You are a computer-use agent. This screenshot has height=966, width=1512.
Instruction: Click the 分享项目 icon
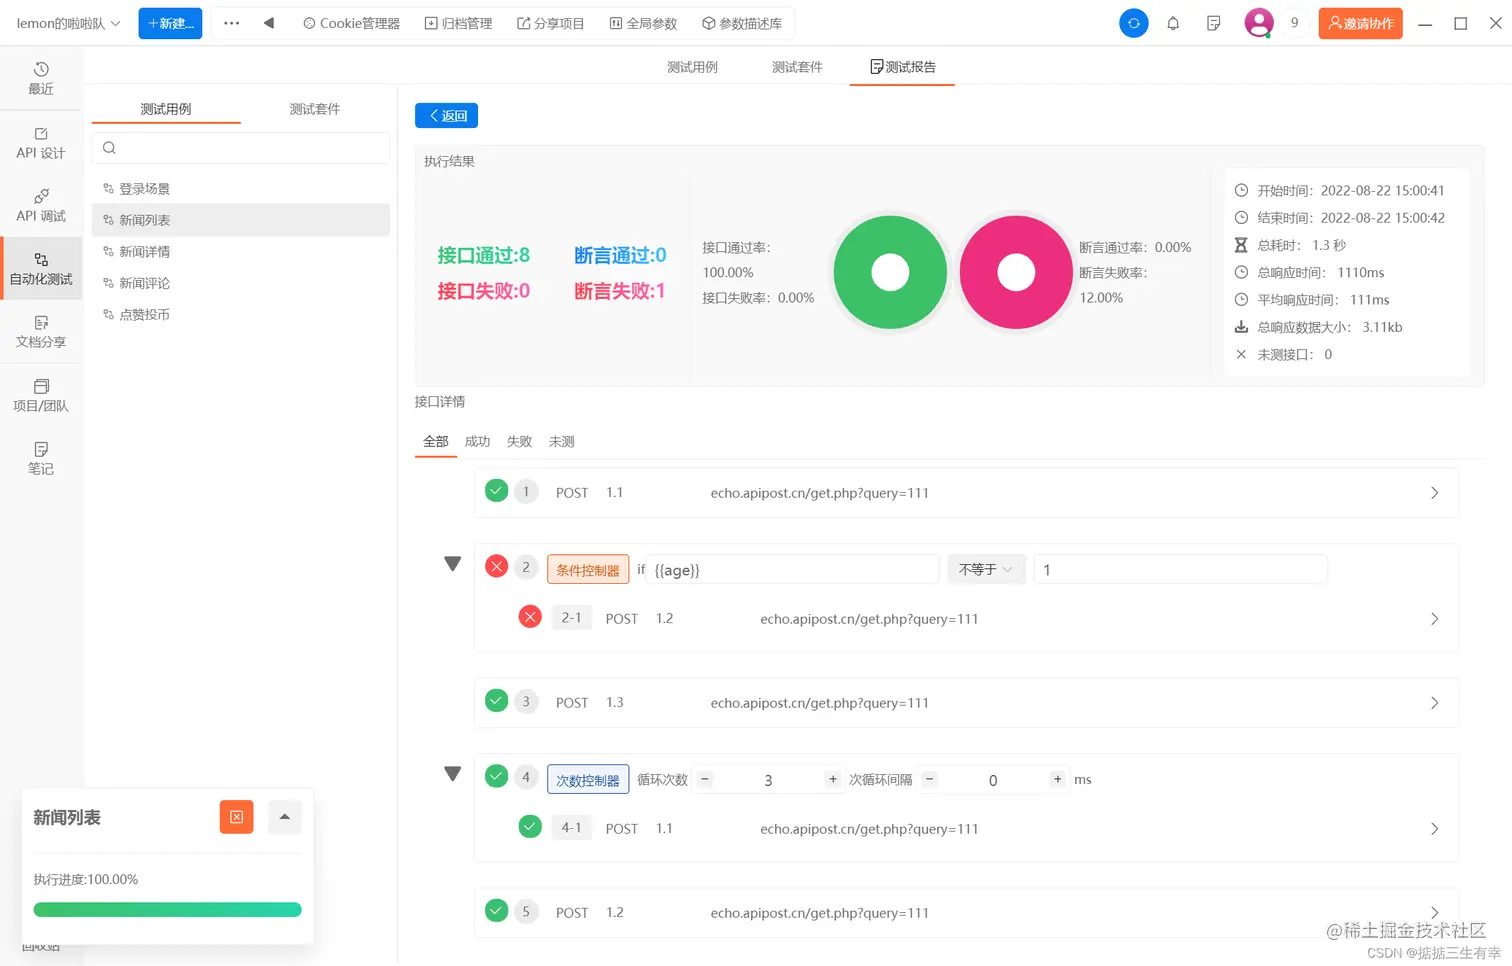[x=551, y=22]
